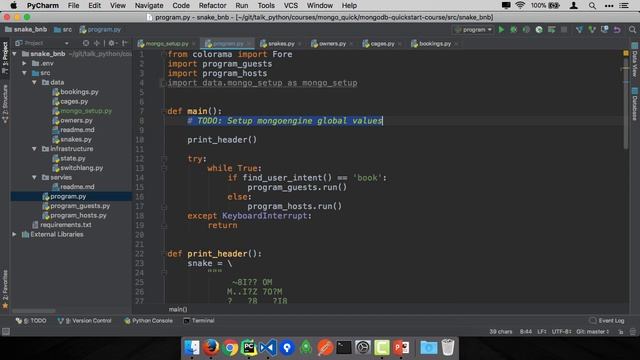Open Firefox from the Dock
The image size is (640, 360).
pos(211,348)
